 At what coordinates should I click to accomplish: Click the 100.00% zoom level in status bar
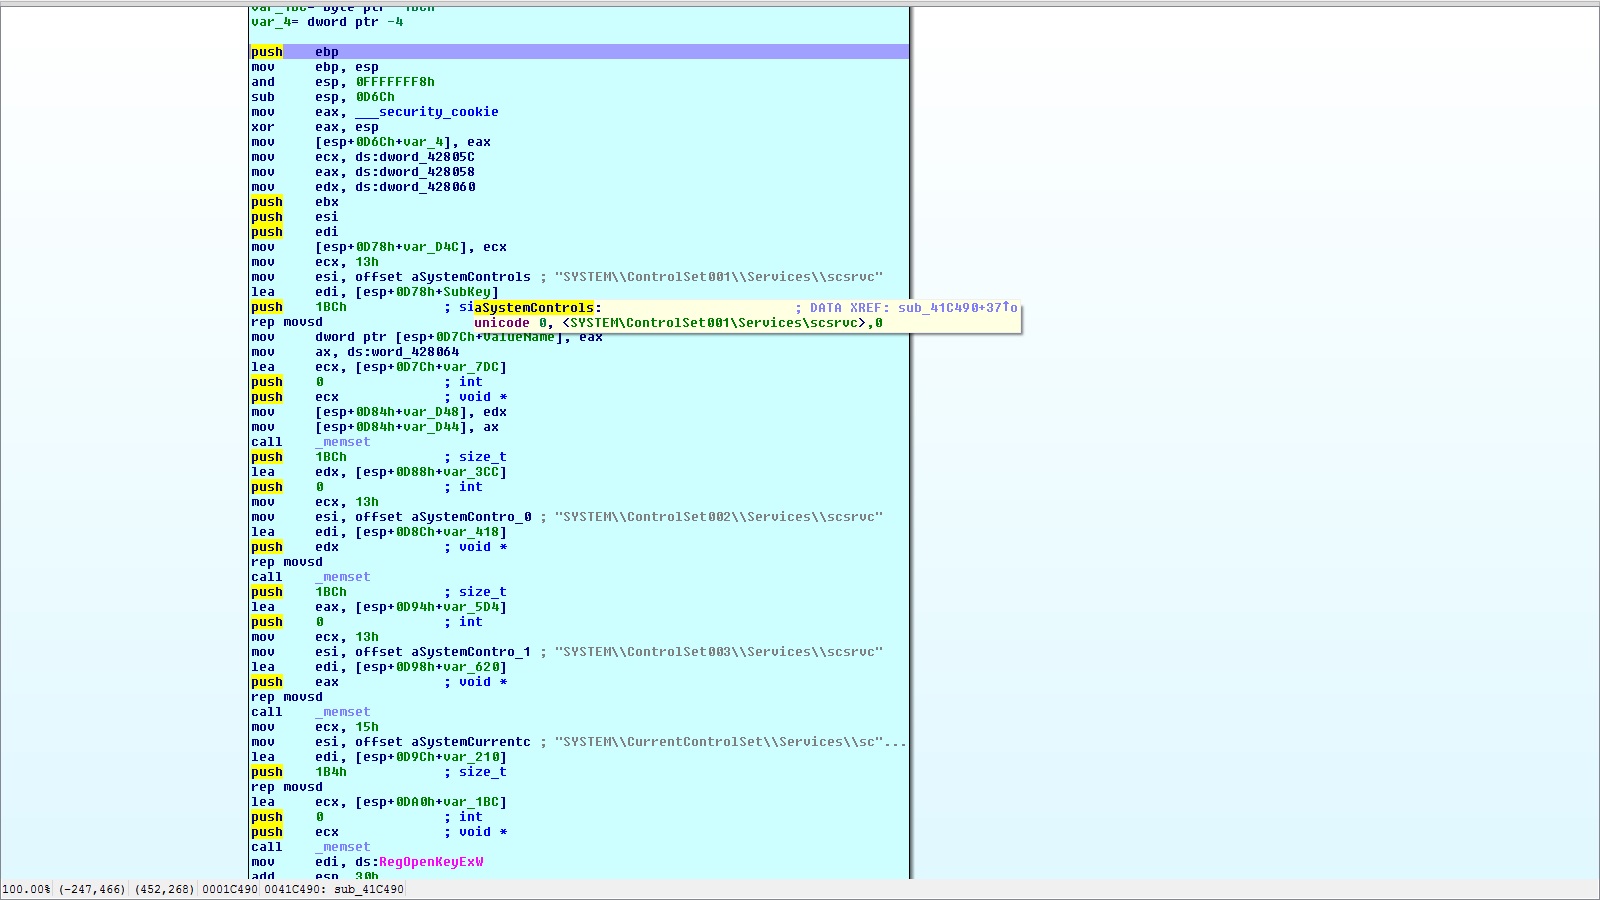pos(26,889)
